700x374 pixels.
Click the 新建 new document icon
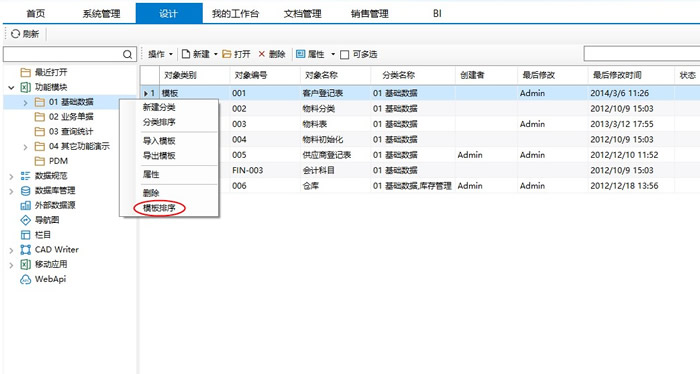pyautogui.click(x=186, y=54)
